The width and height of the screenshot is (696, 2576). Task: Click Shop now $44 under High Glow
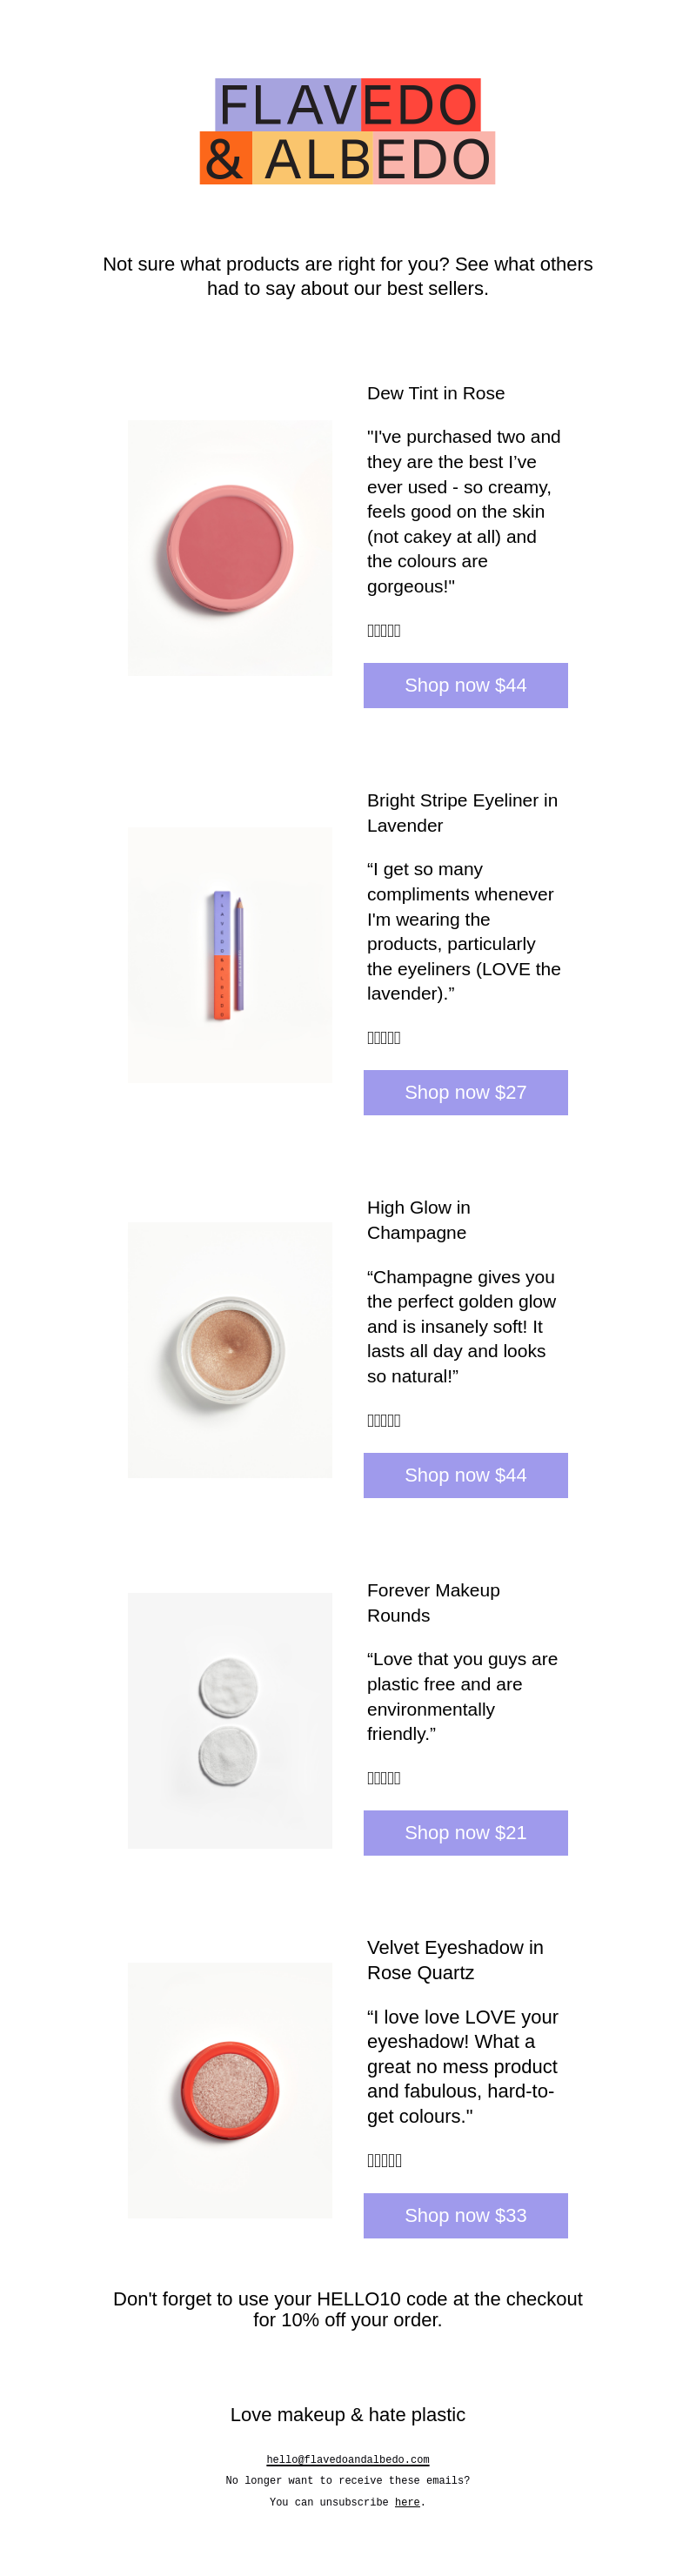[x=465, y=1475]
